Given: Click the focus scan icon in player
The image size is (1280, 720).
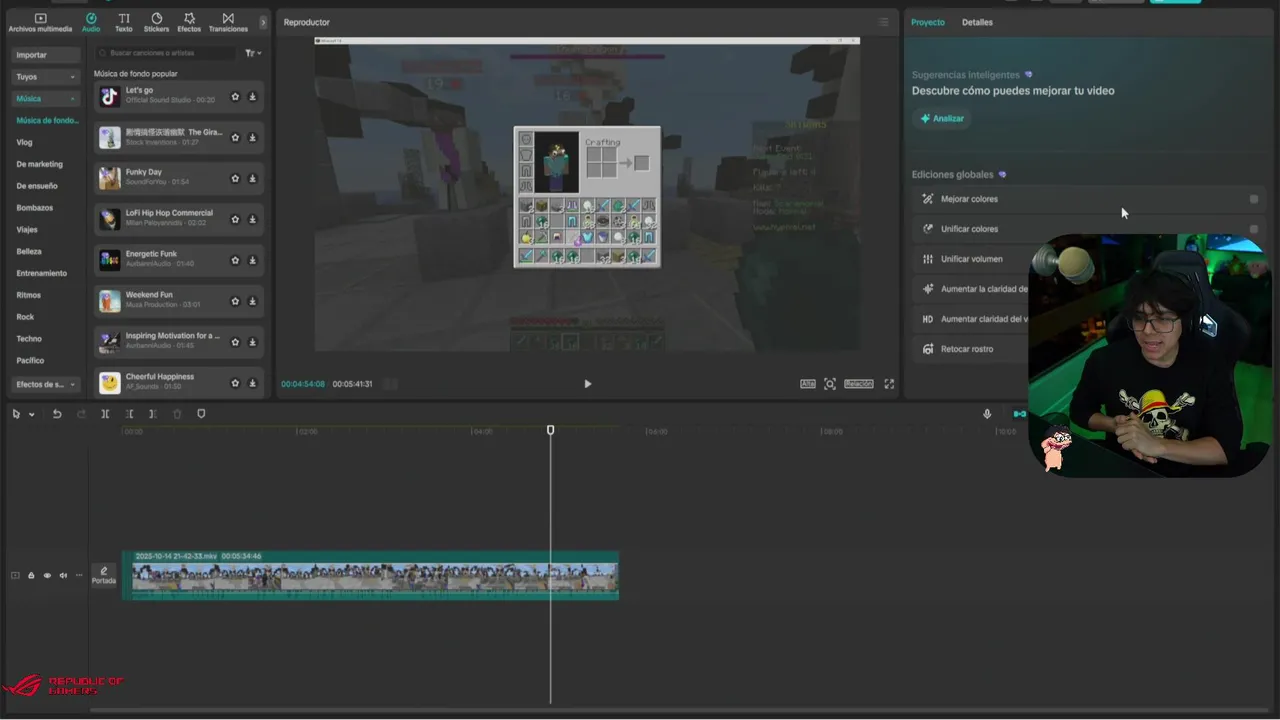Looking at the screenshot, I should pos(830,384).
